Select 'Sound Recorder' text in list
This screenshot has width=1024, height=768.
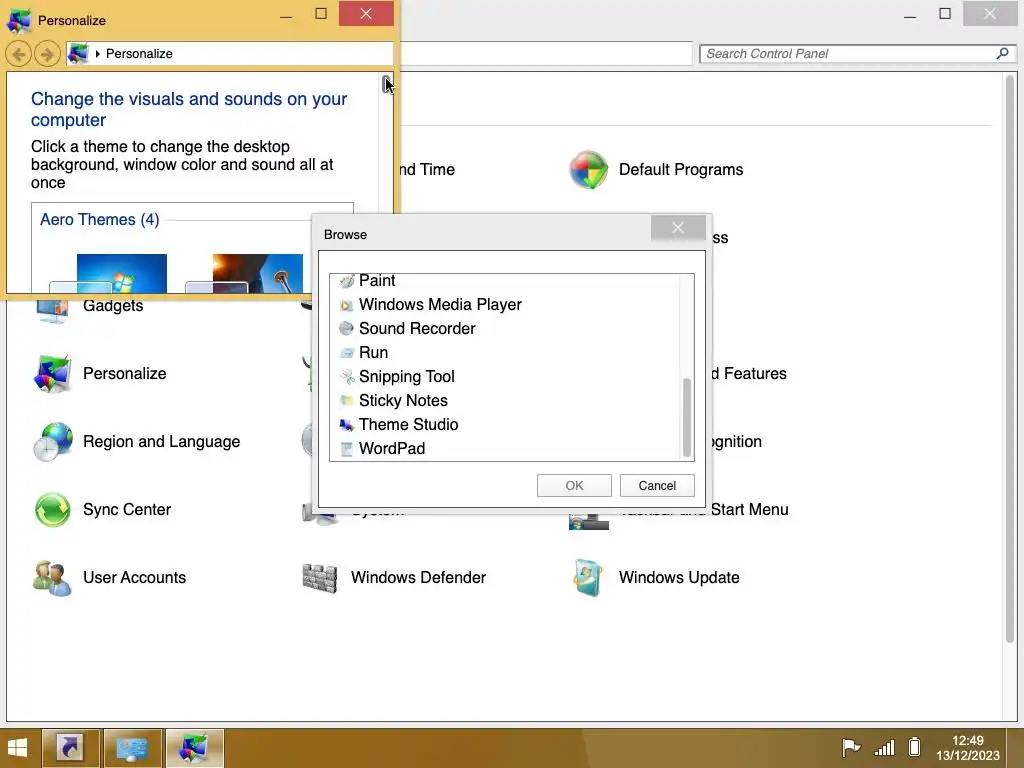click(x=417, y=328)
